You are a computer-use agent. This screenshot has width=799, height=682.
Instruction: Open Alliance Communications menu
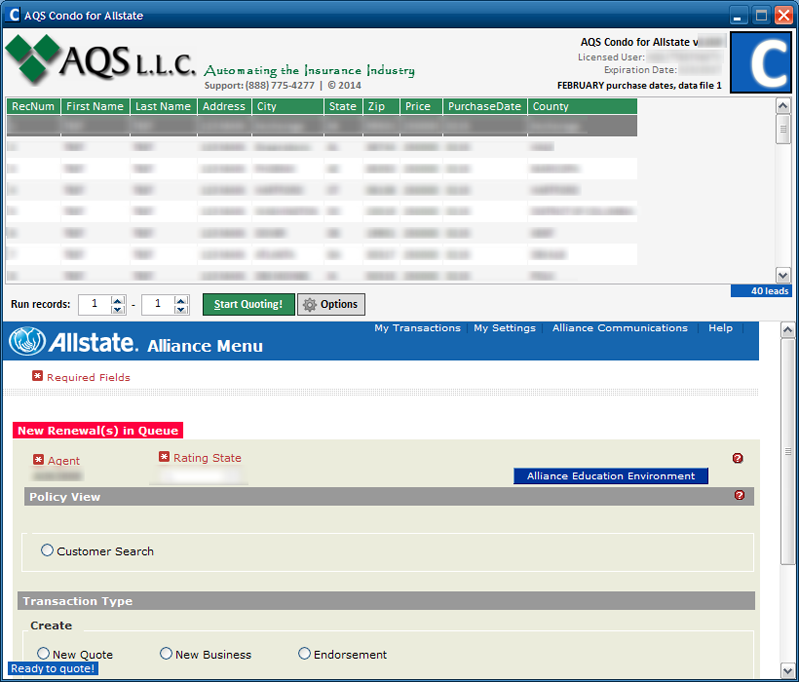620,328
